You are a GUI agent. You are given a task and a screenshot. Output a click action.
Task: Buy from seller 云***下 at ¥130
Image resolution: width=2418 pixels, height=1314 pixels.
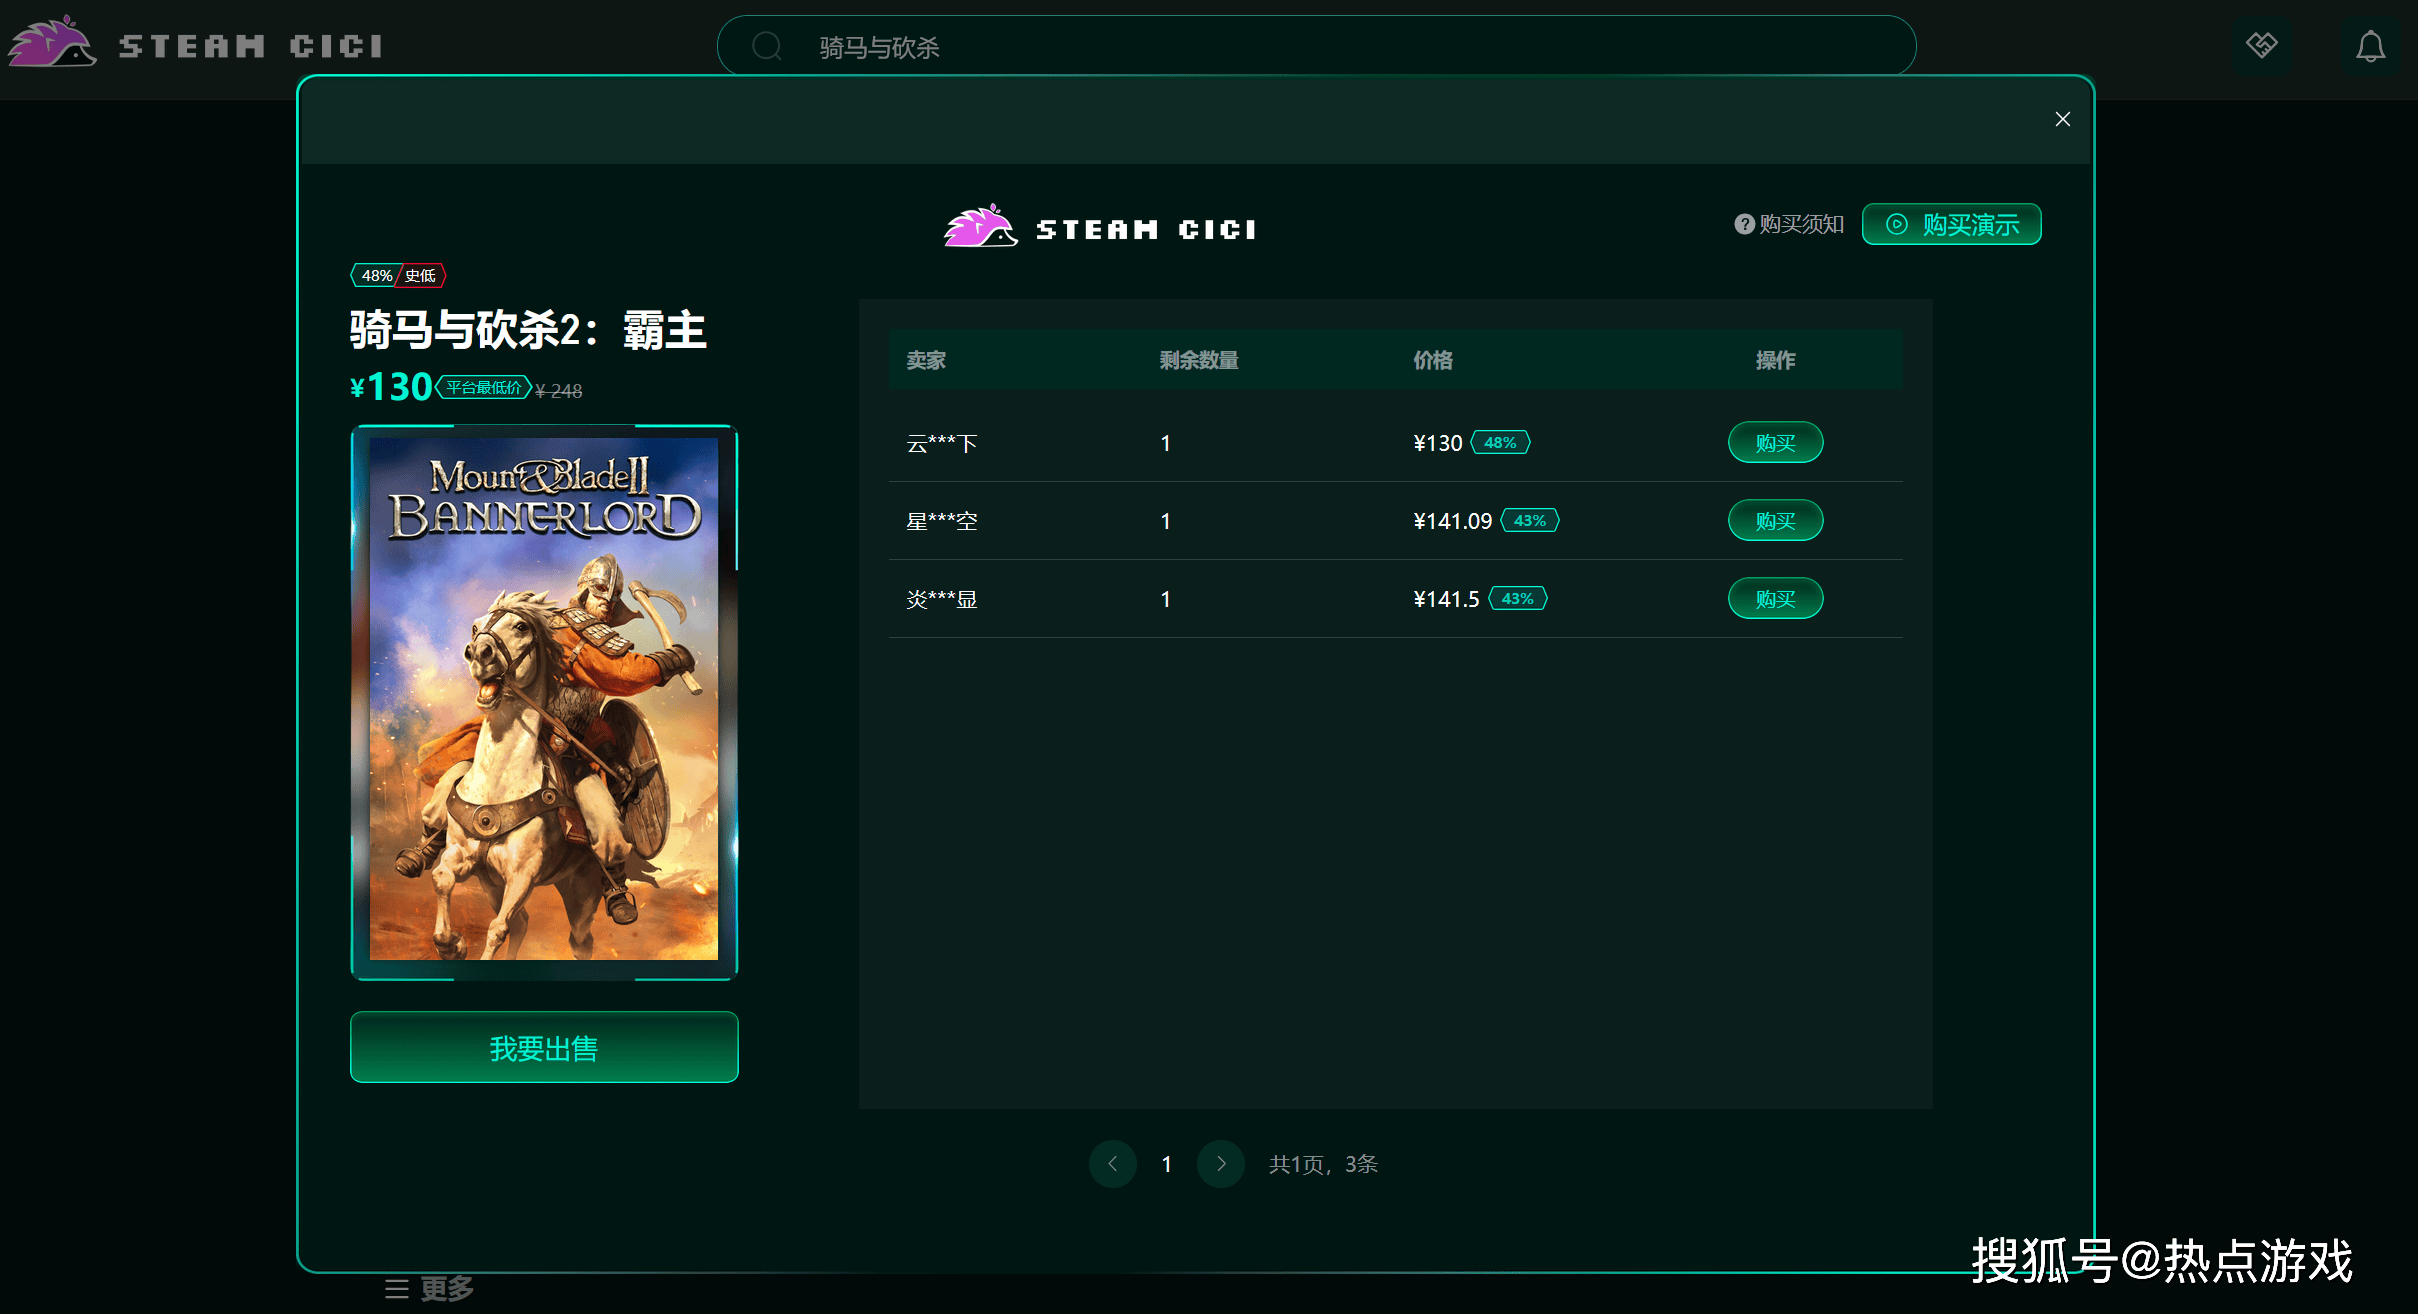pos(1775,443)
